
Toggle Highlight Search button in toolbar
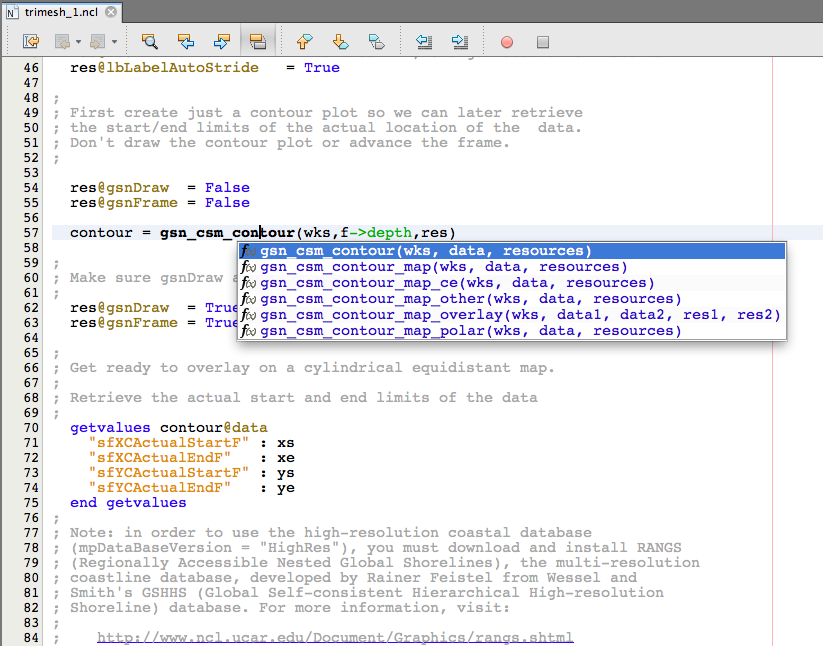(257, 42)
